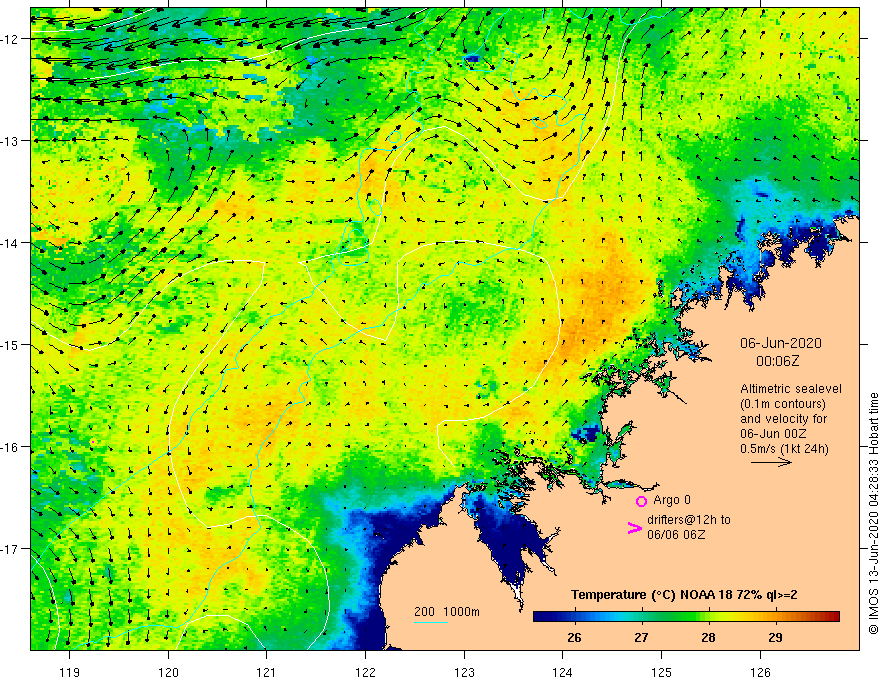Click the red end of temperature colorbar
Viewport: 880px width, 680px height.
point(831,617)
